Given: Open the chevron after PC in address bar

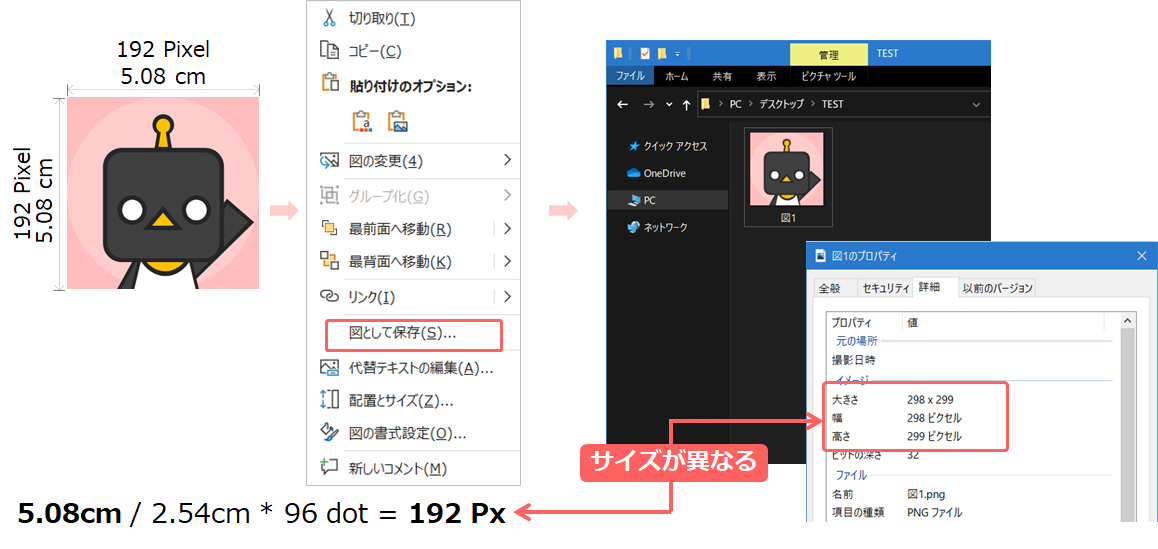Looking at the screenshot, I should [x=750, y=104].
